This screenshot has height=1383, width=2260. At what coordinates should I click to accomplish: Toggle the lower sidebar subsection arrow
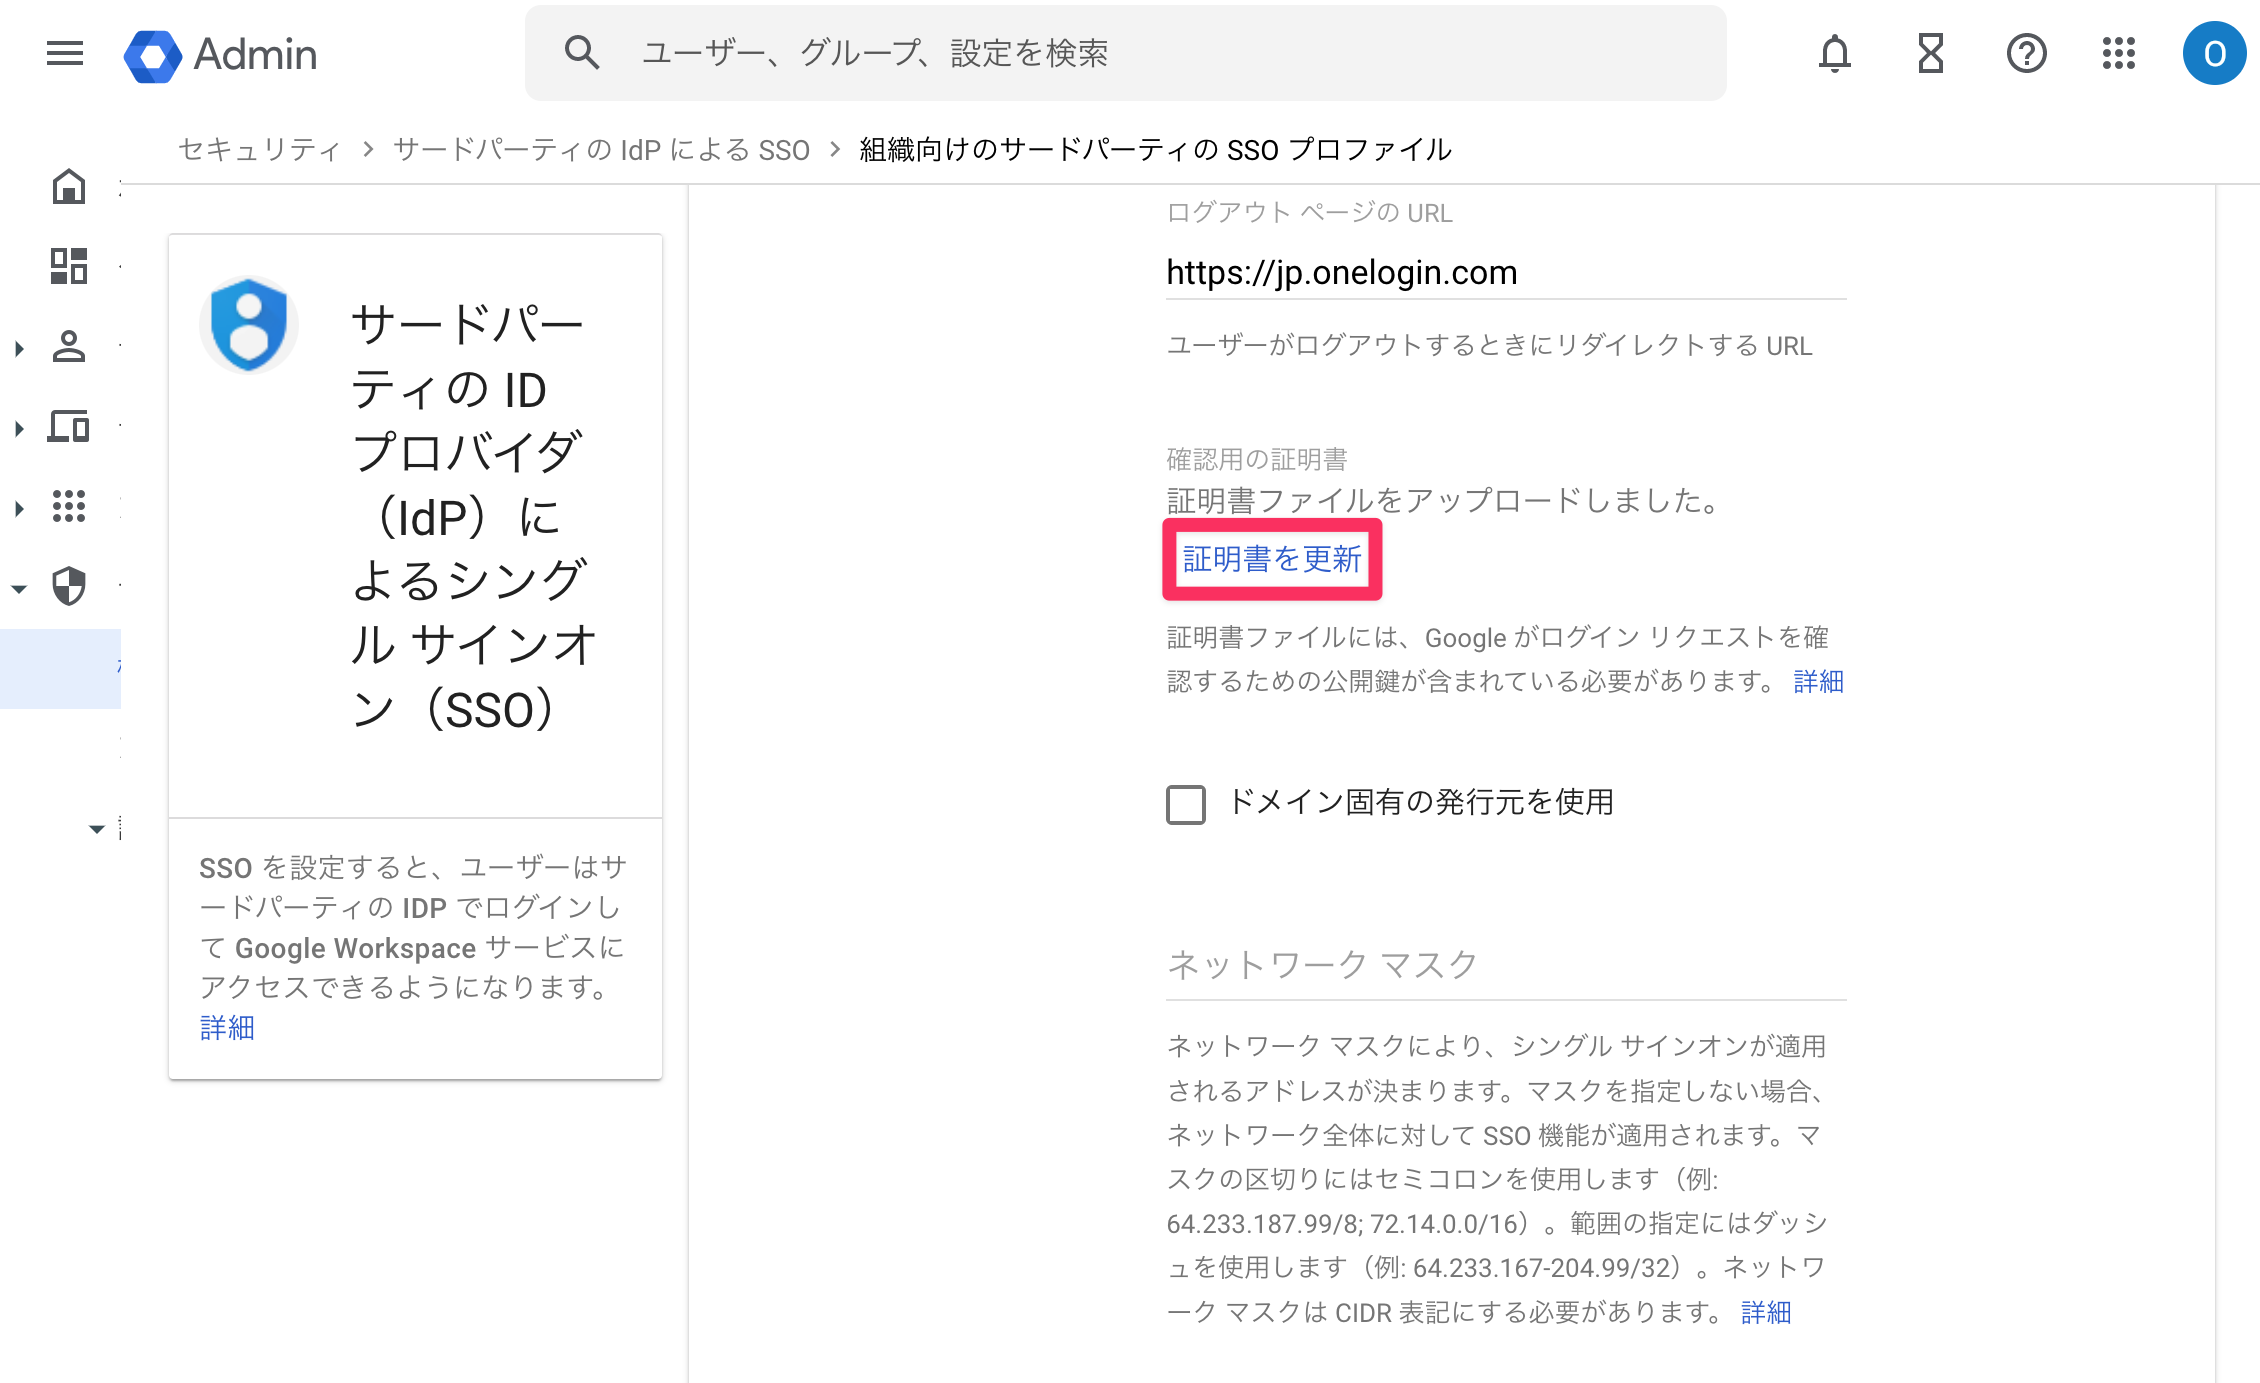pos(97,828)
